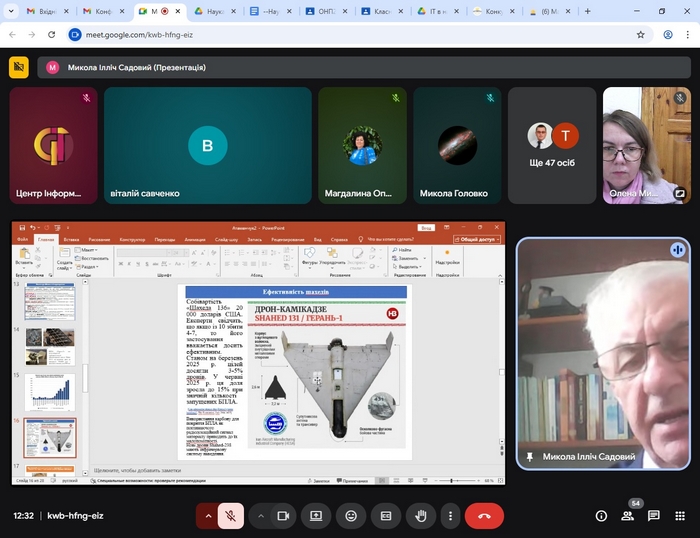Click the 'Ще 47 осіб' participants tile
Screen dimensions: 700x538
point(553,145)
